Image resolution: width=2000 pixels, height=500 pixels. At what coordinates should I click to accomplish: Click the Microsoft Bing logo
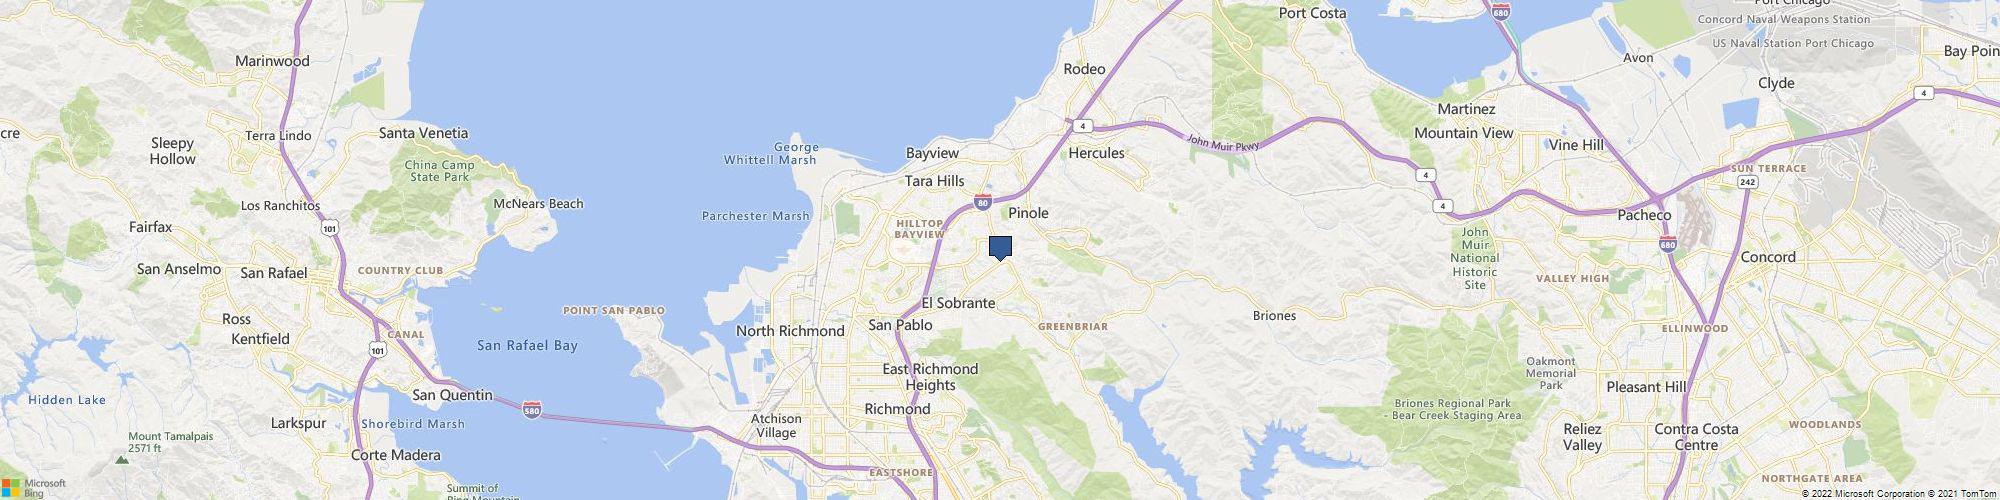click(x=33, y=487)
